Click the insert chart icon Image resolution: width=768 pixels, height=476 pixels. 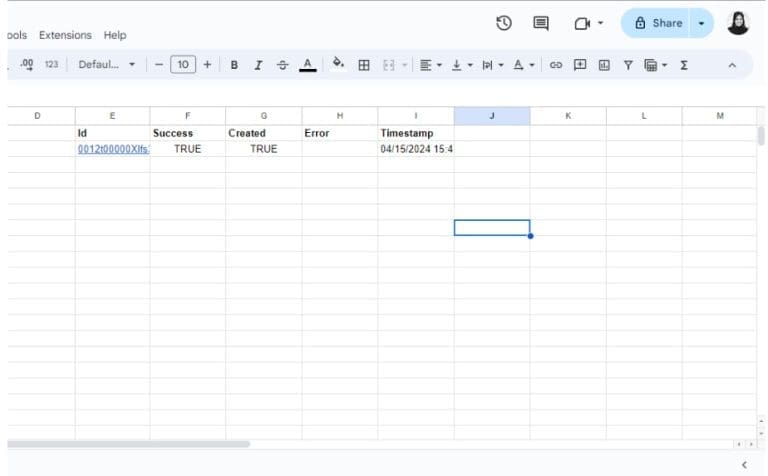click(x=604, y=65)
